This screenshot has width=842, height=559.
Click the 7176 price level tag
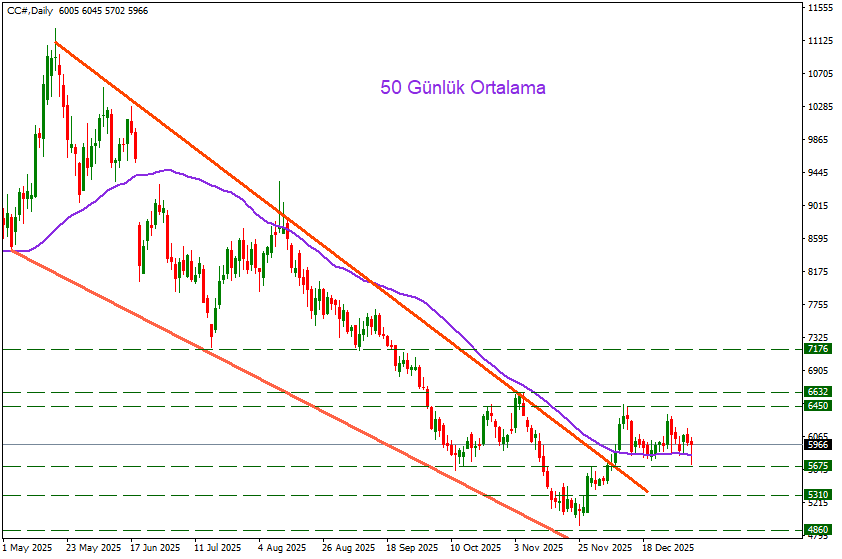[x=819, y=349]
